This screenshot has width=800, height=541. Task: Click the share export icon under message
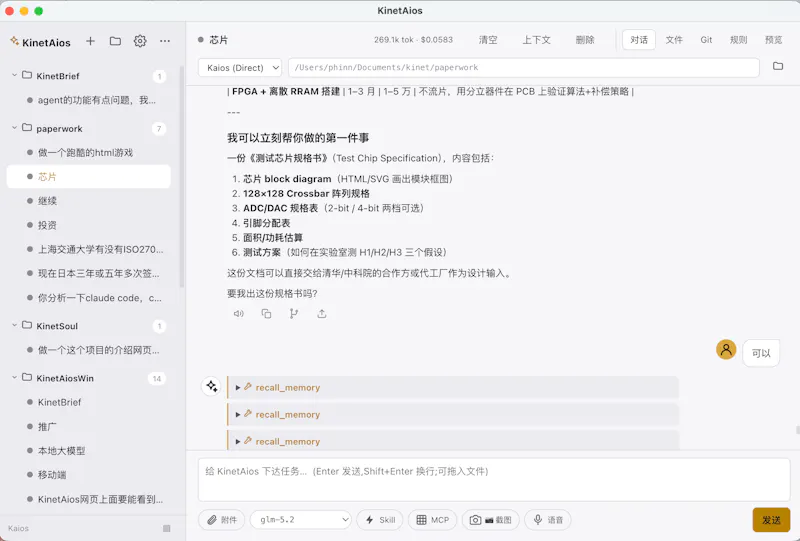[321, 313]
